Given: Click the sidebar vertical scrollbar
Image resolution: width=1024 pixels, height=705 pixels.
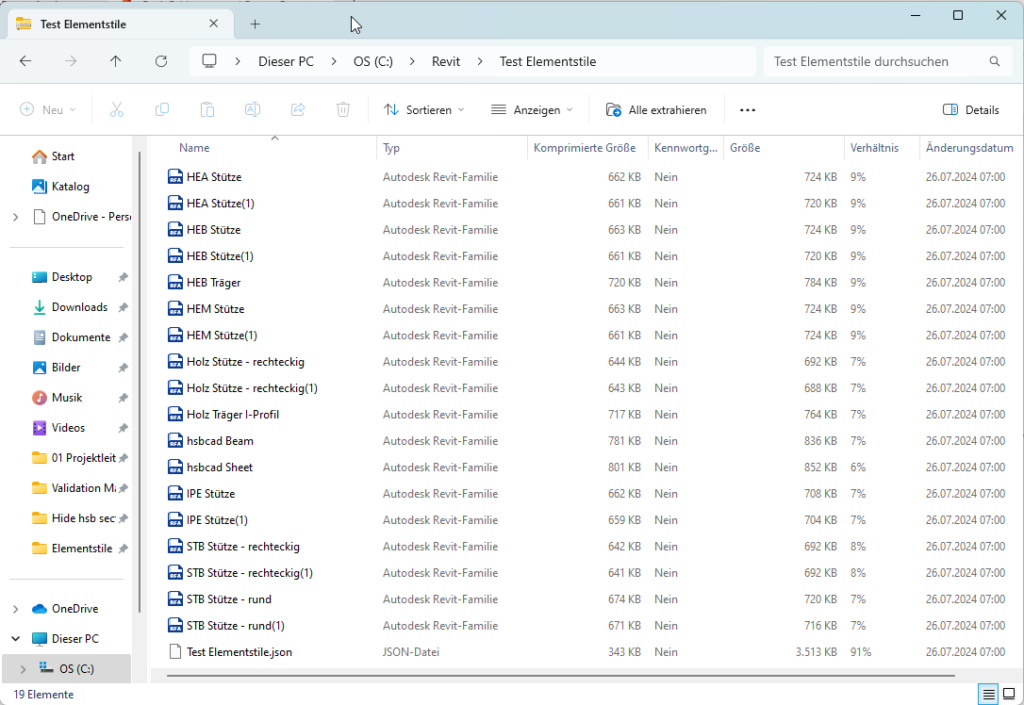Looking at the screenshot, I should pyautogui.click(x=140, y=382).
